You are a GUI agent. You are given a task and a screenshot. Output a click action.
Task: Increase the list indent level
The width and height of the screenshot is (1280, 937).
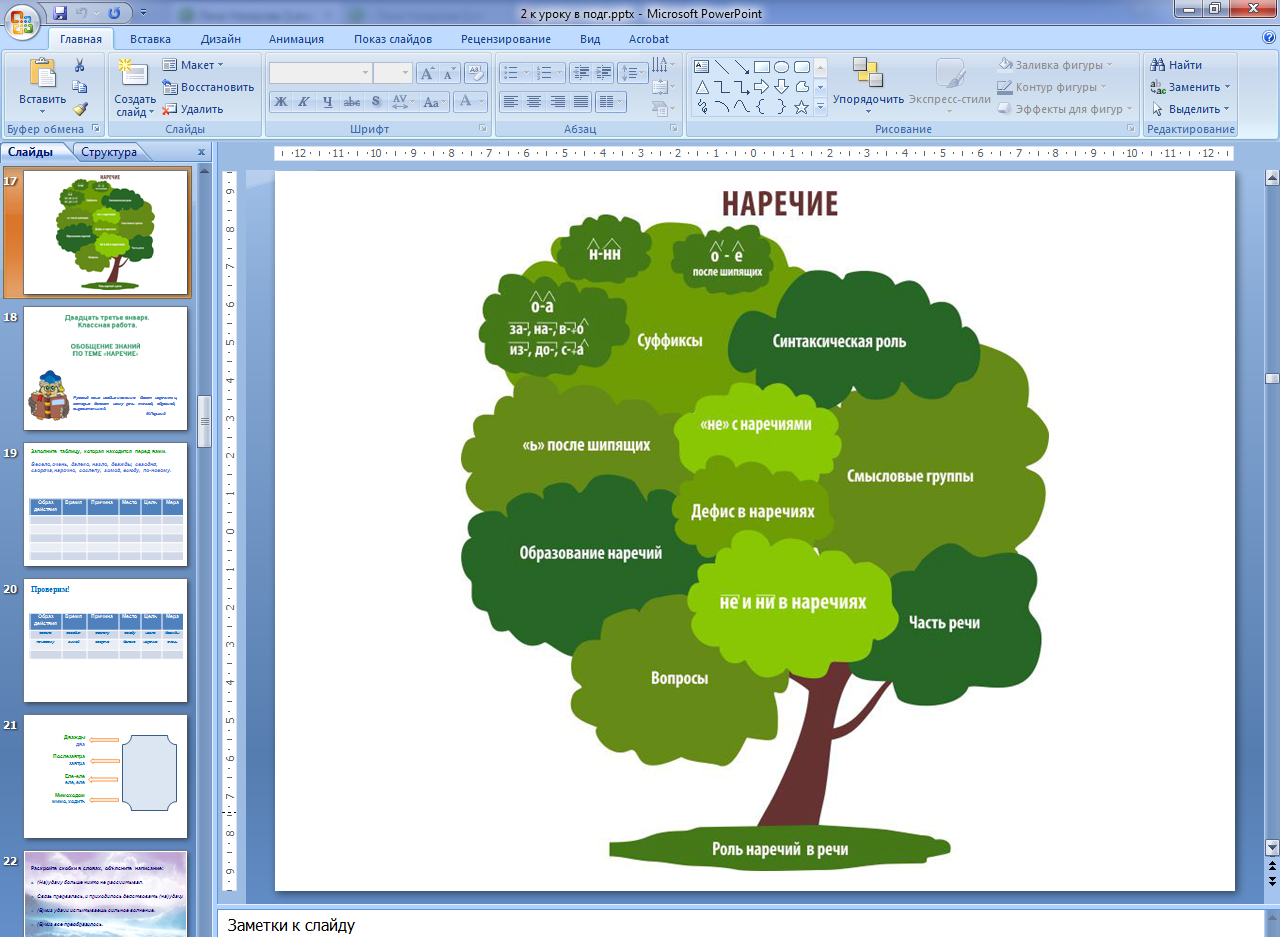pos(602,73)
